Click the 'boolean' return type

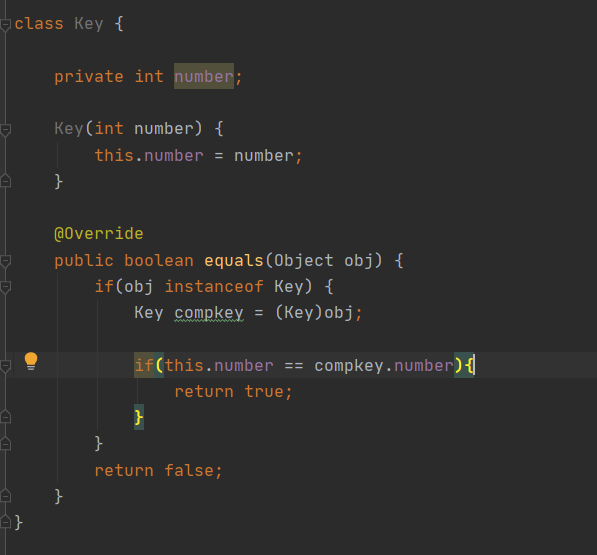(x=159, y=261)
